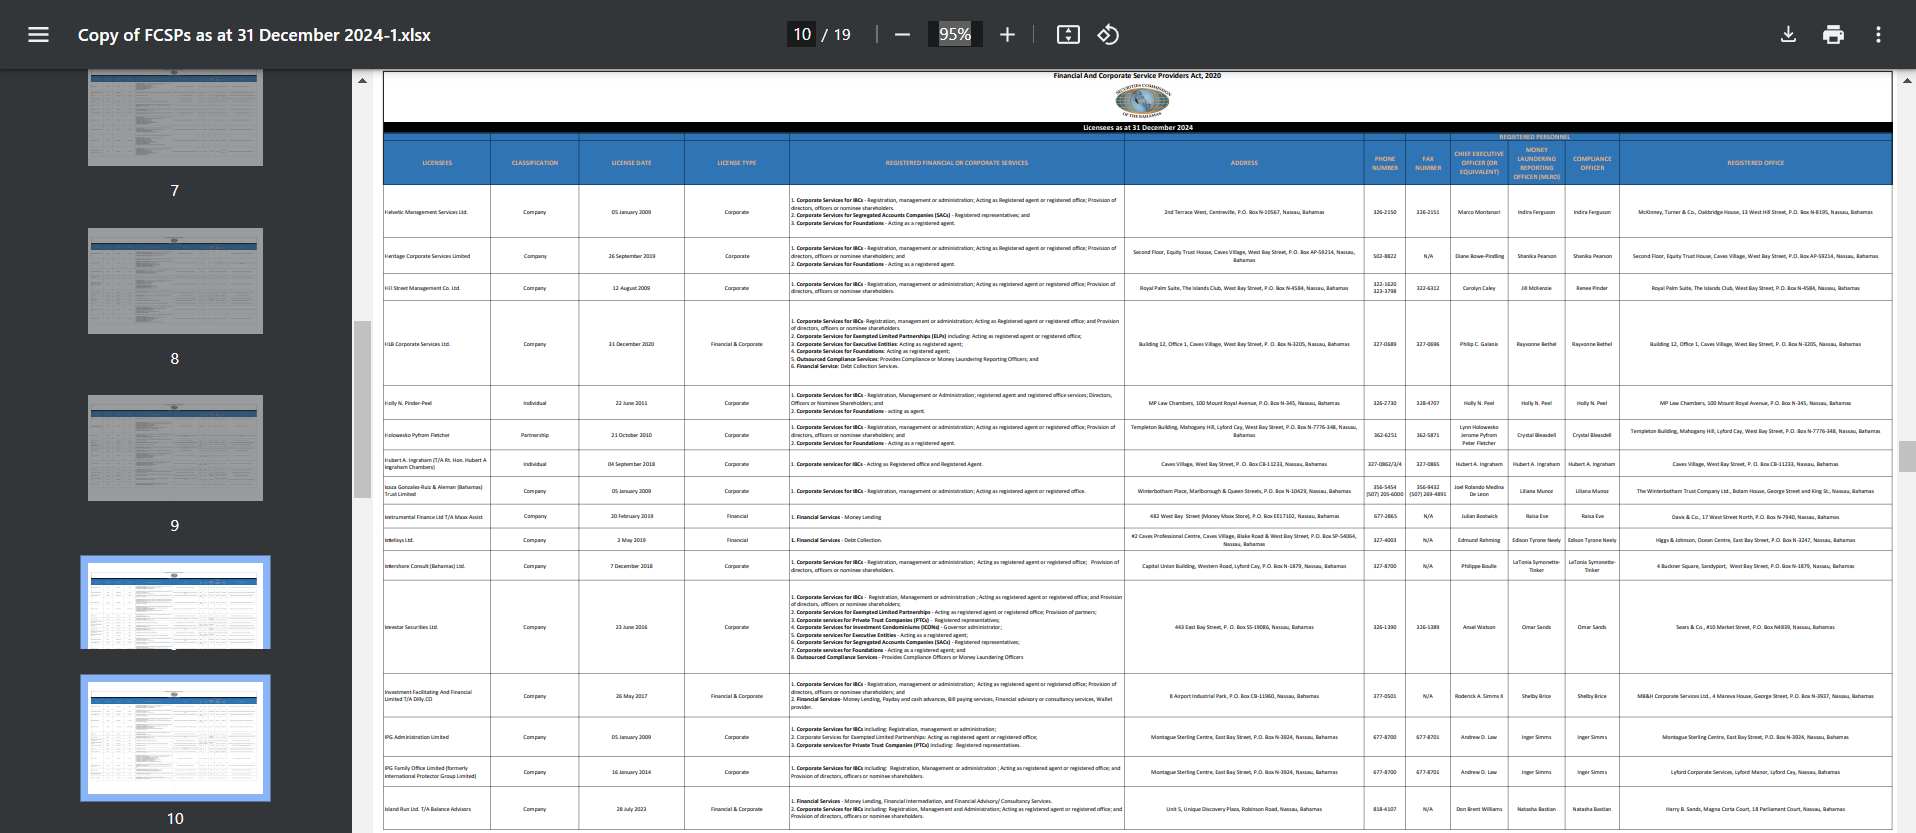Zoom out with the minus icon

902,35
